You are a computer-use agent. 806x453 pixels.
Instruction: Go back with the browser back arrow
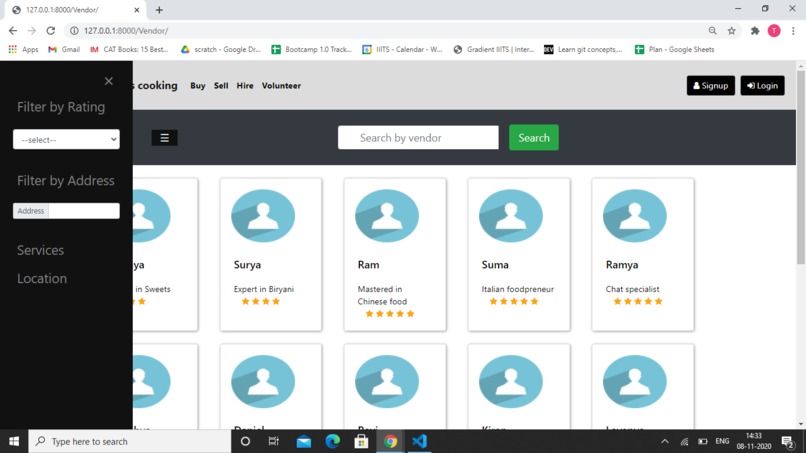(13, 31)
